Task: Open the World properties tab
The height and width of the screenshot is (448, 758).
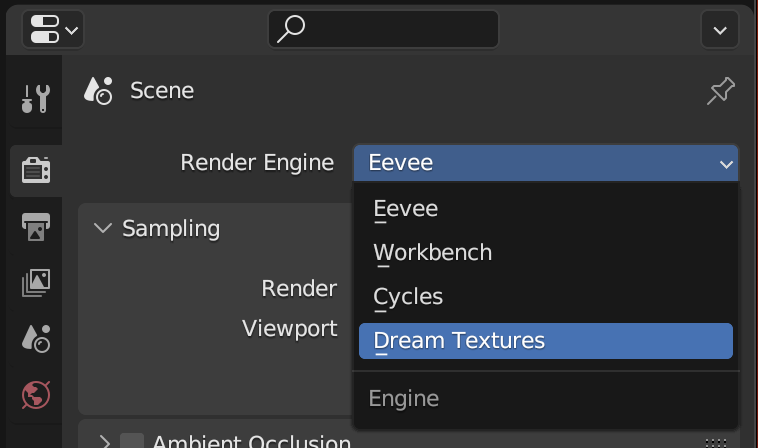Action: pyautogui.click(x=36, y=394)
